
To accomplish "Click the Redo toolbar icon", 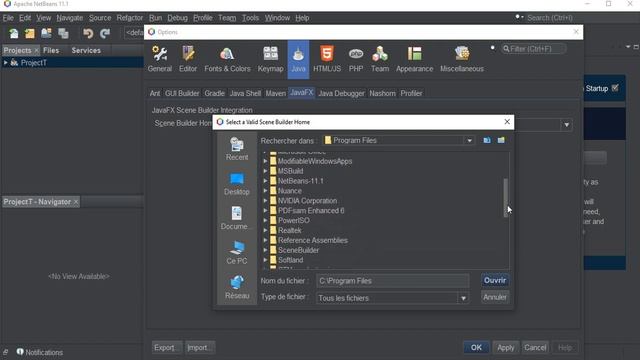I will [105, 33].
